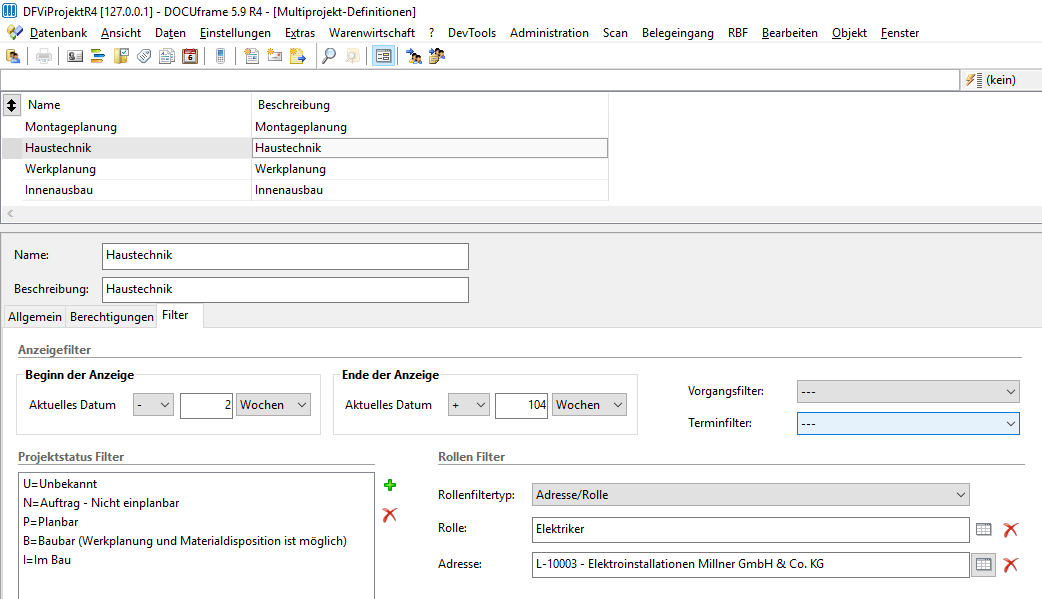The height and width of the screenshot is (599, 1042).
Task: Click the Gantt bars project icon
Action: [98, 57]
